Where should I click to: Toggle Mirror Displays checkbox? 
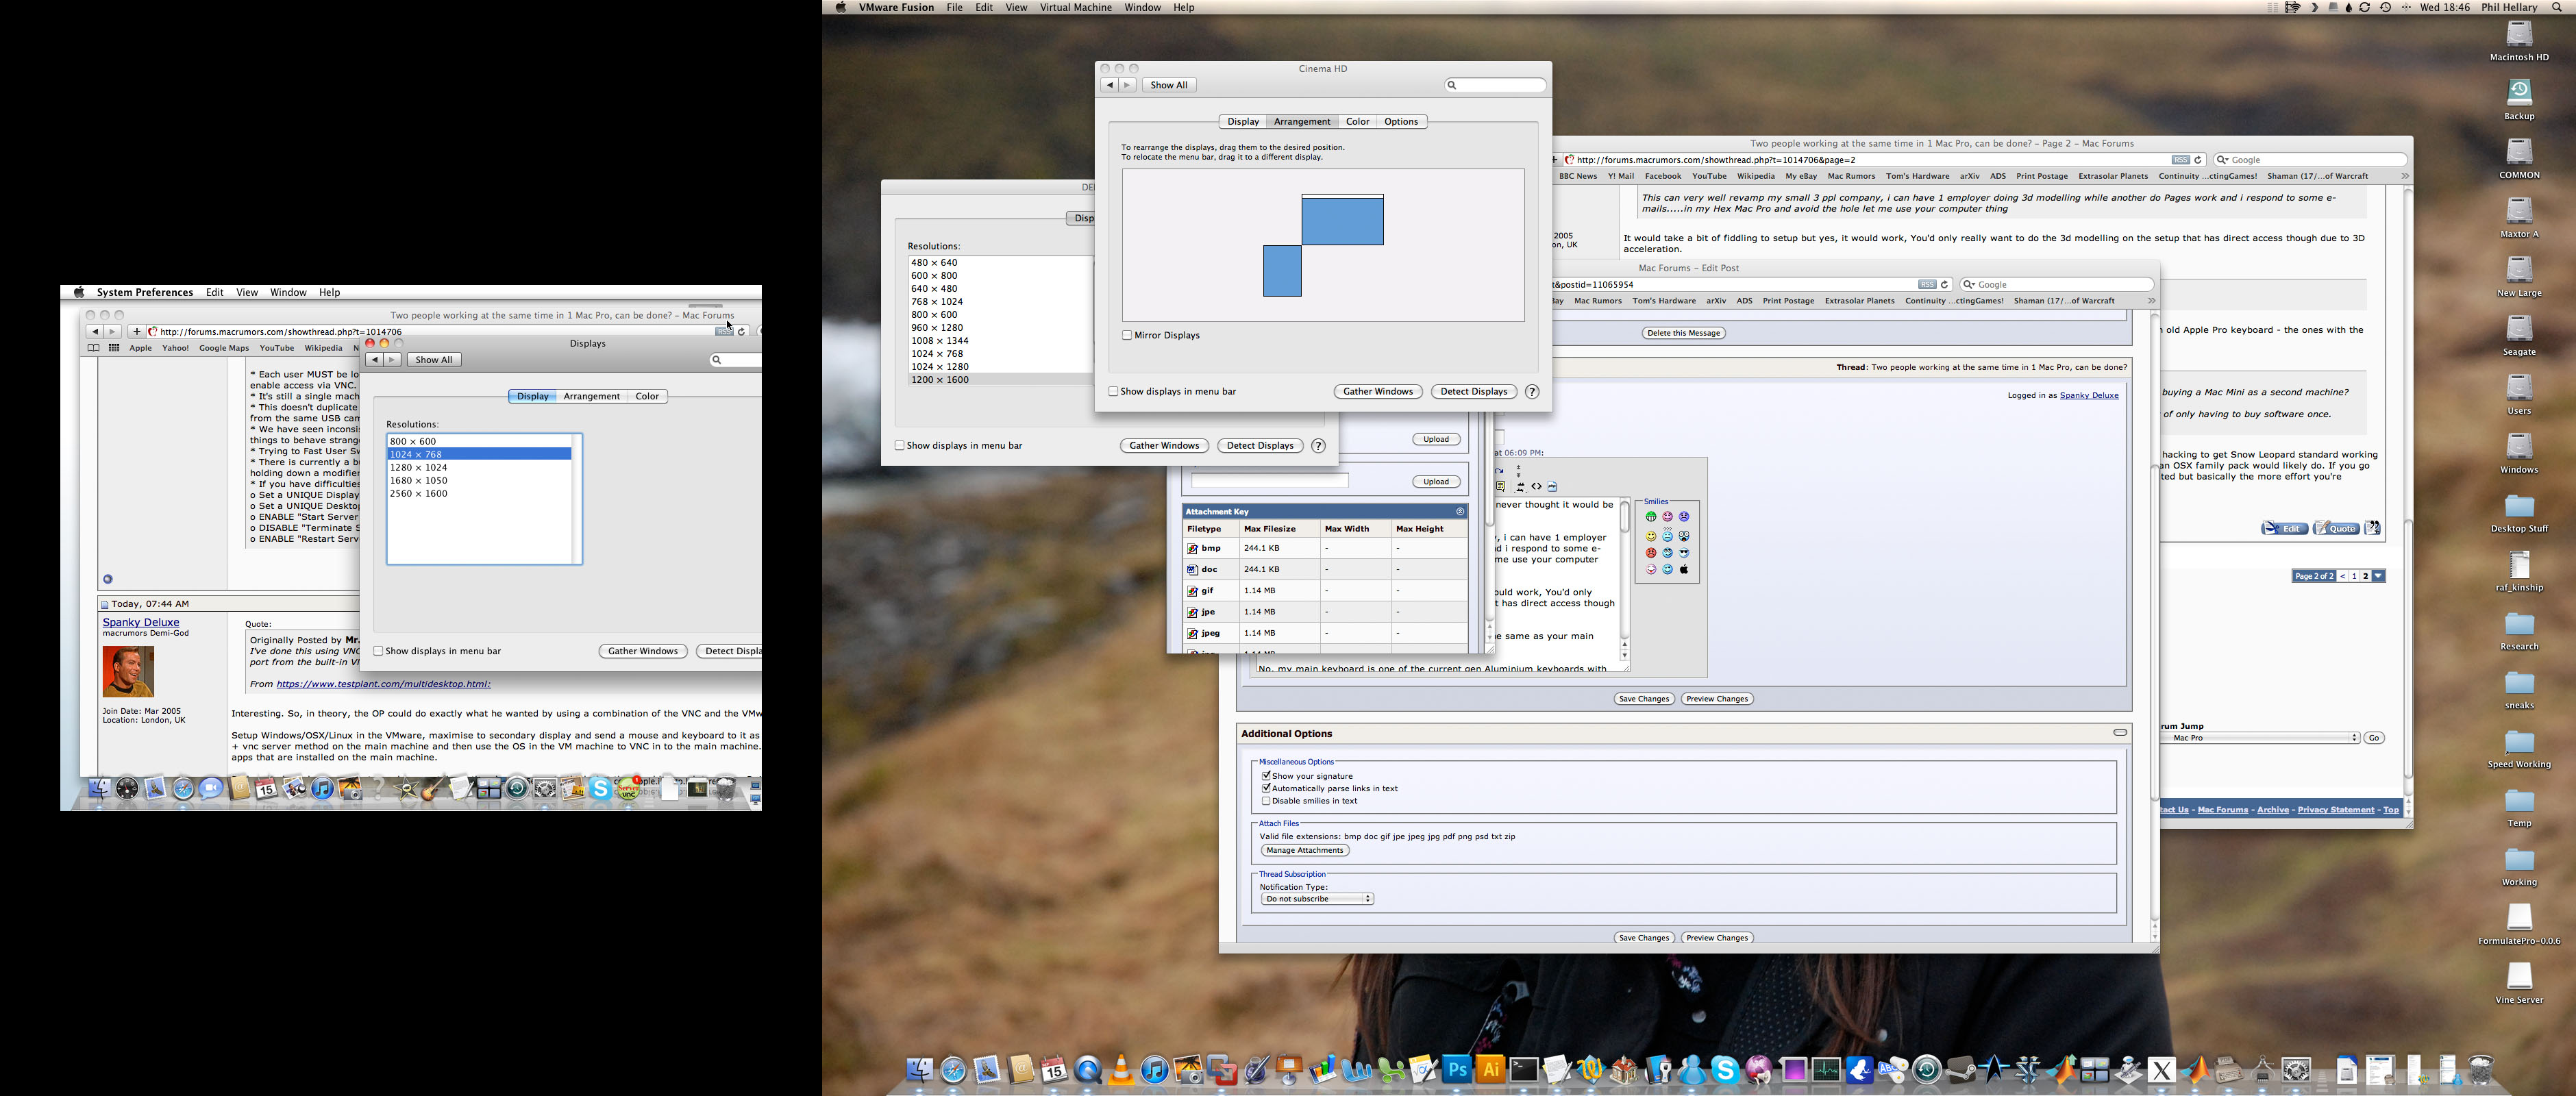(1126, 335)
